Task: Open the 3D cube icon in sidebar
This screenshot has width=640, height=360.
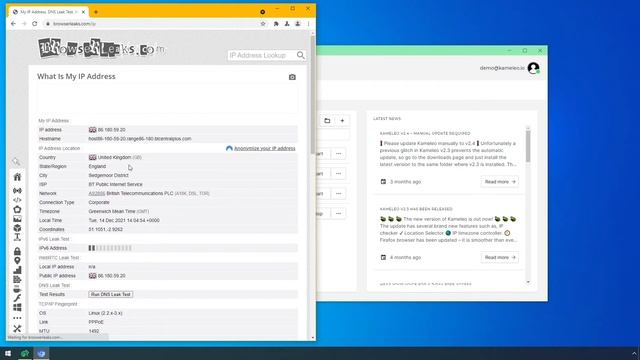Action: 17,228
